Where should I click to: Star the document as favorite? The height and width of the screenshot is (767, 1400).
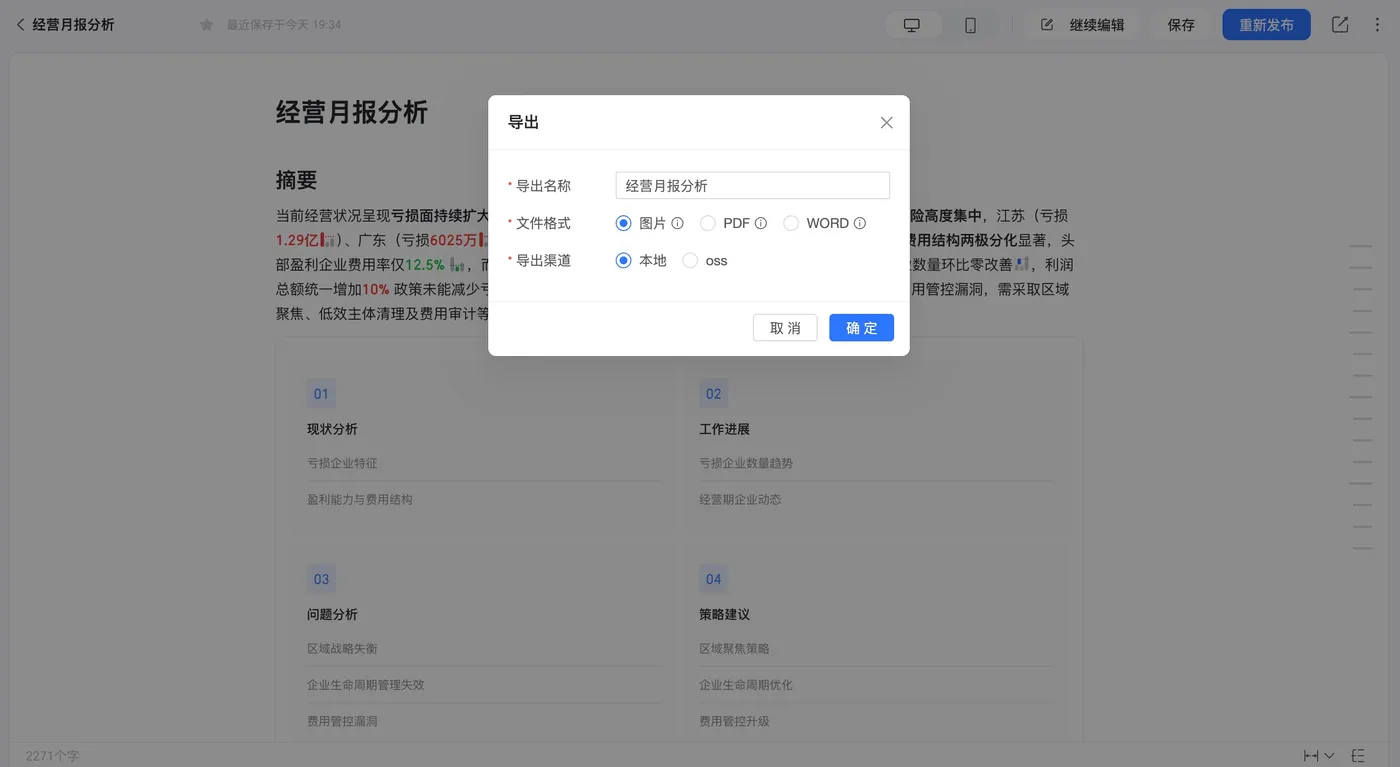pyautogui.click(x=206, y=25)
